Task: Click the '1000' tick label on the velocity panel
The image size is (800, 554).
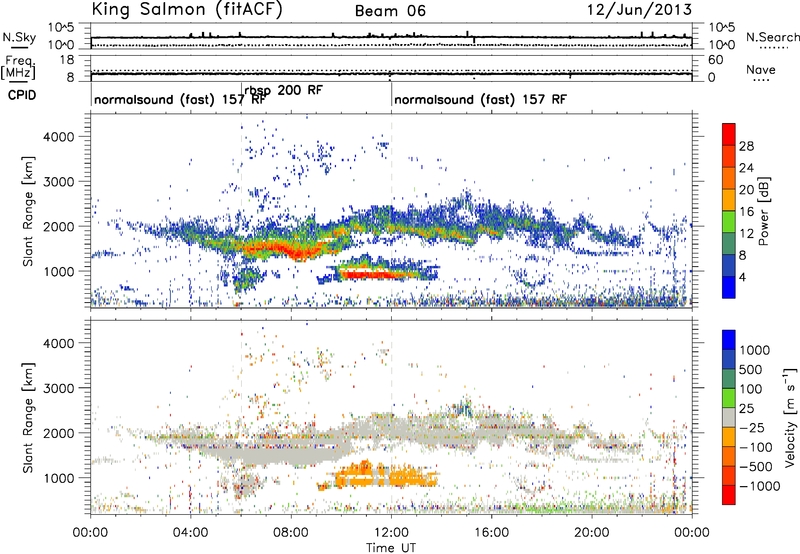Action: pyautogui.click(x=59, y=478)
